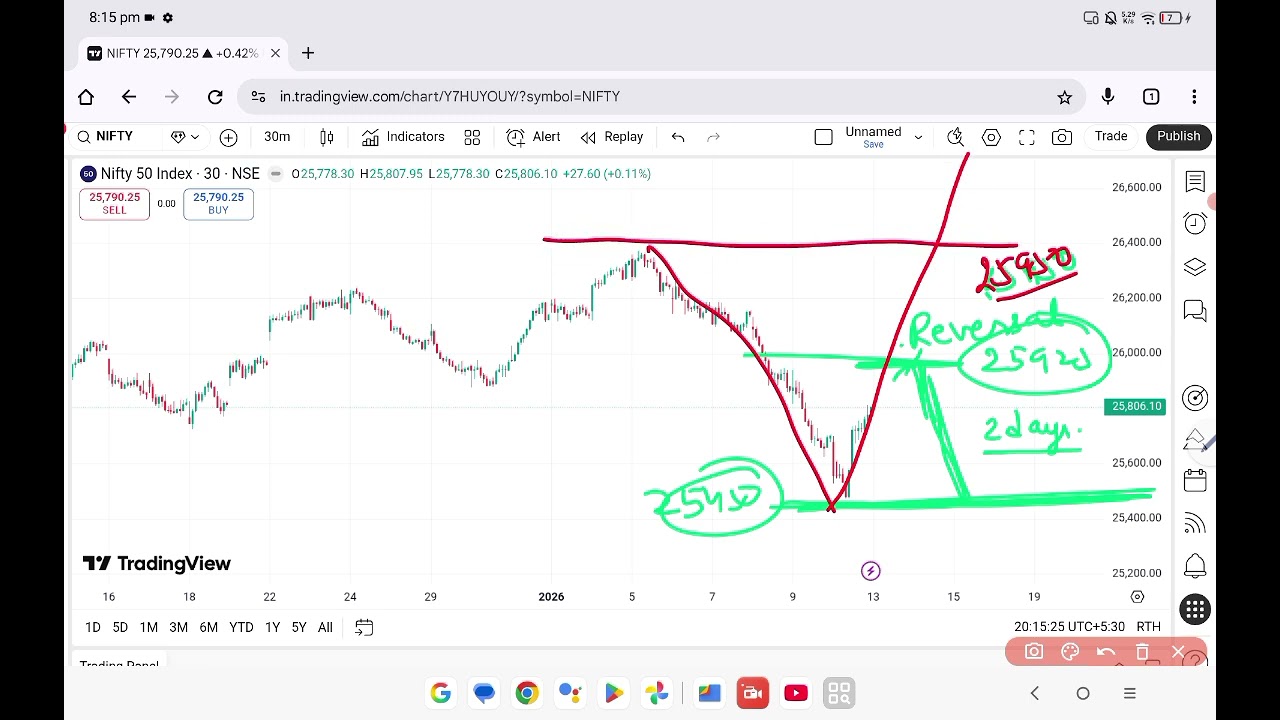Open the Indicators dialog

(404, 137)
